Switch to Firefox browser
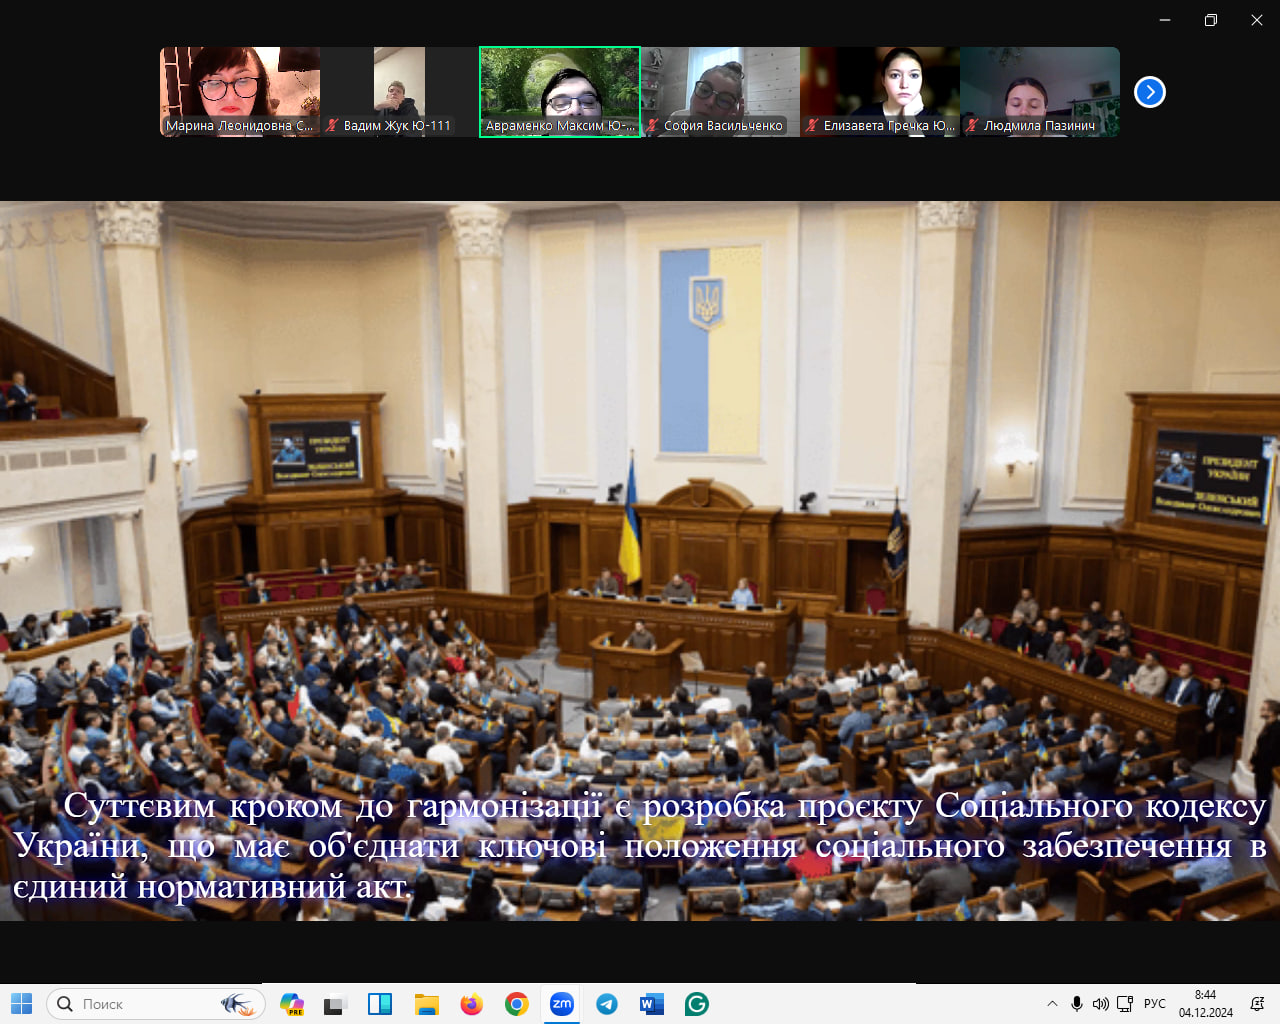Image resolution: width=1280 pixels, height=1024 pixels. coord(471,1004)
